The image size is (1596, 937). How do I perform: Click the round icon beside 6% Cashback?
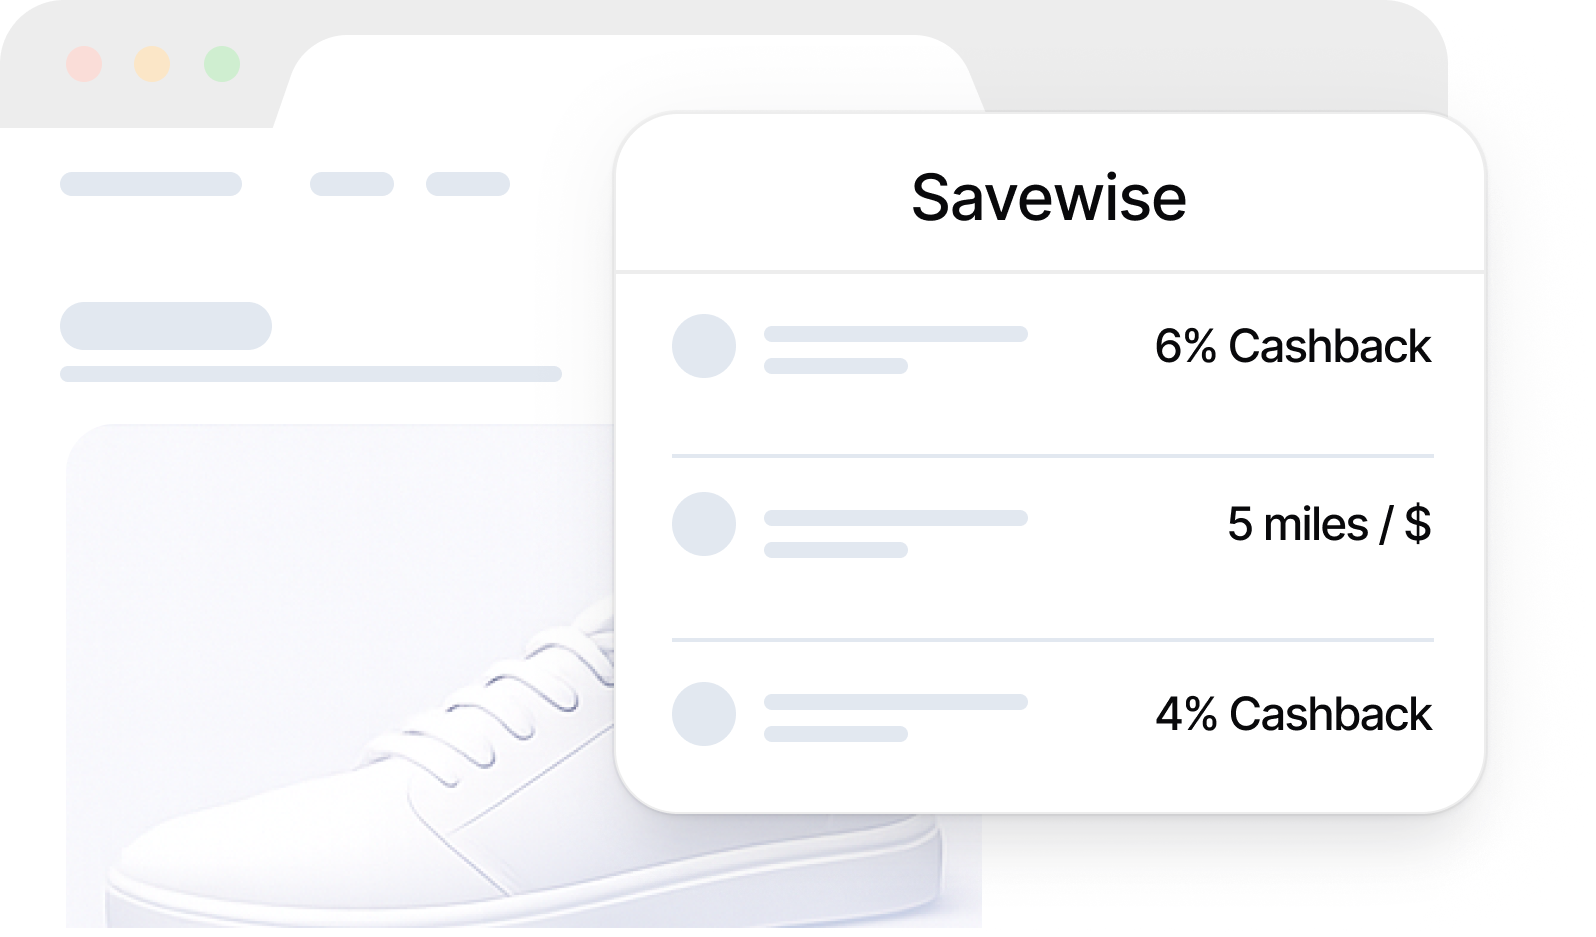pos(704,346)
